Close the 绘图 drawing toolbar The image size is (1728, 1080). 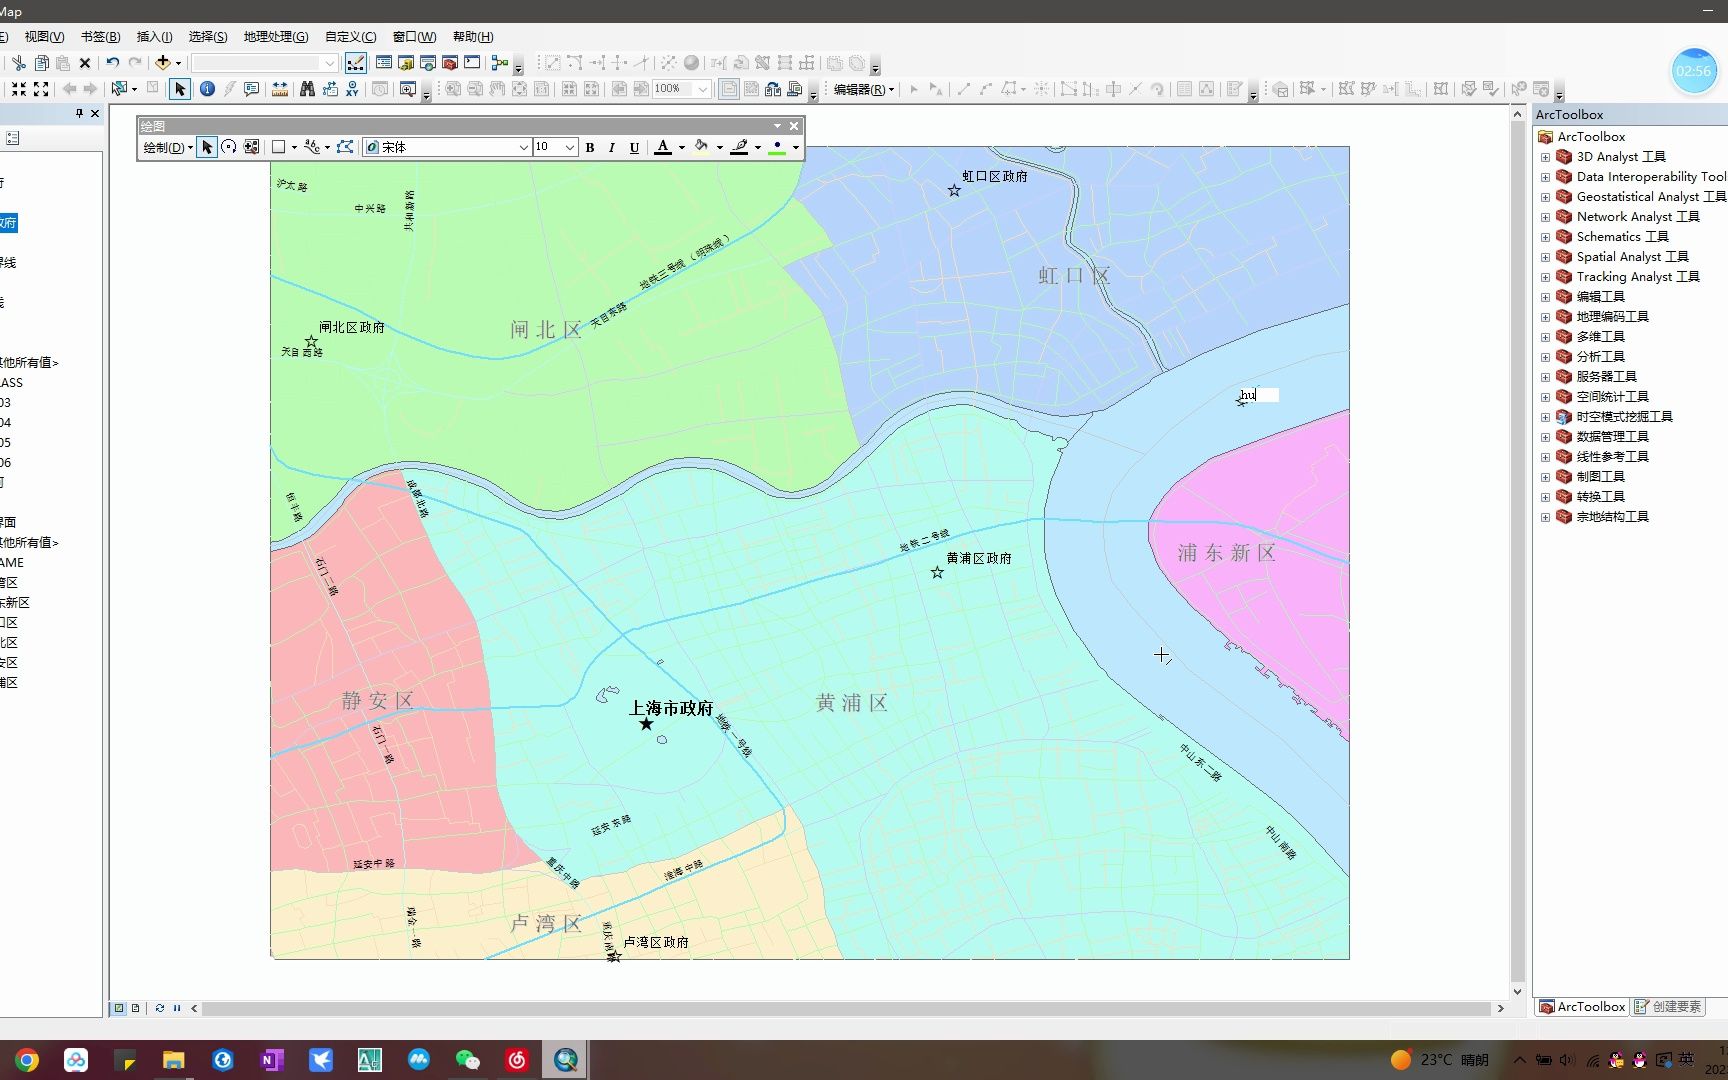pyautogui.click(x=794, y=126)
